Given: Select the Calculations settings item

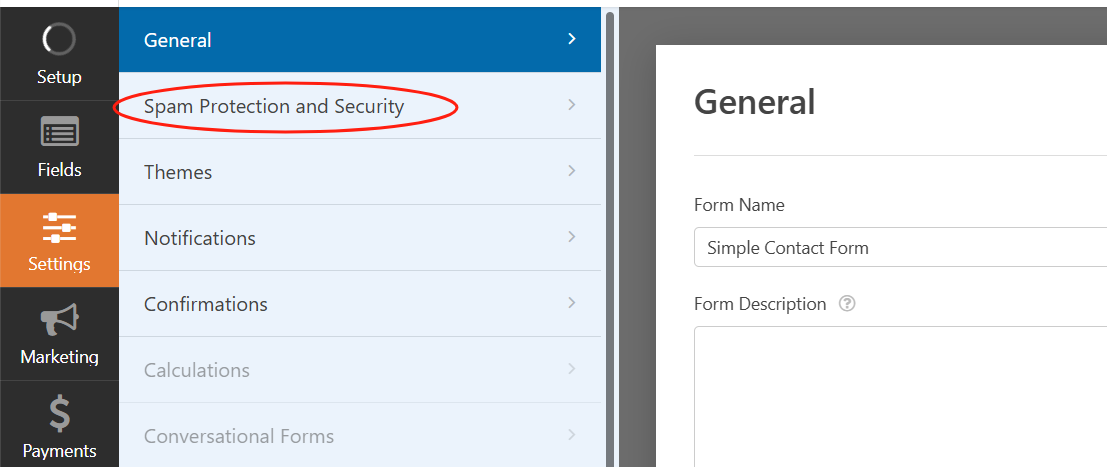Looking at the screenshot, I should (197, 370).
